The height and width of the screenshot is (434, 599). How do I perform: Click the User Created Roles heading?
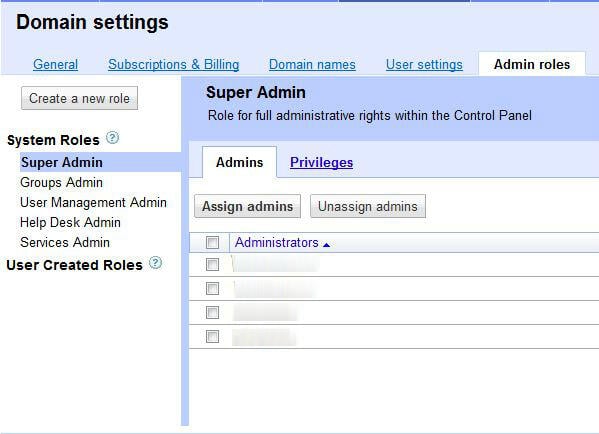point(74,265)
